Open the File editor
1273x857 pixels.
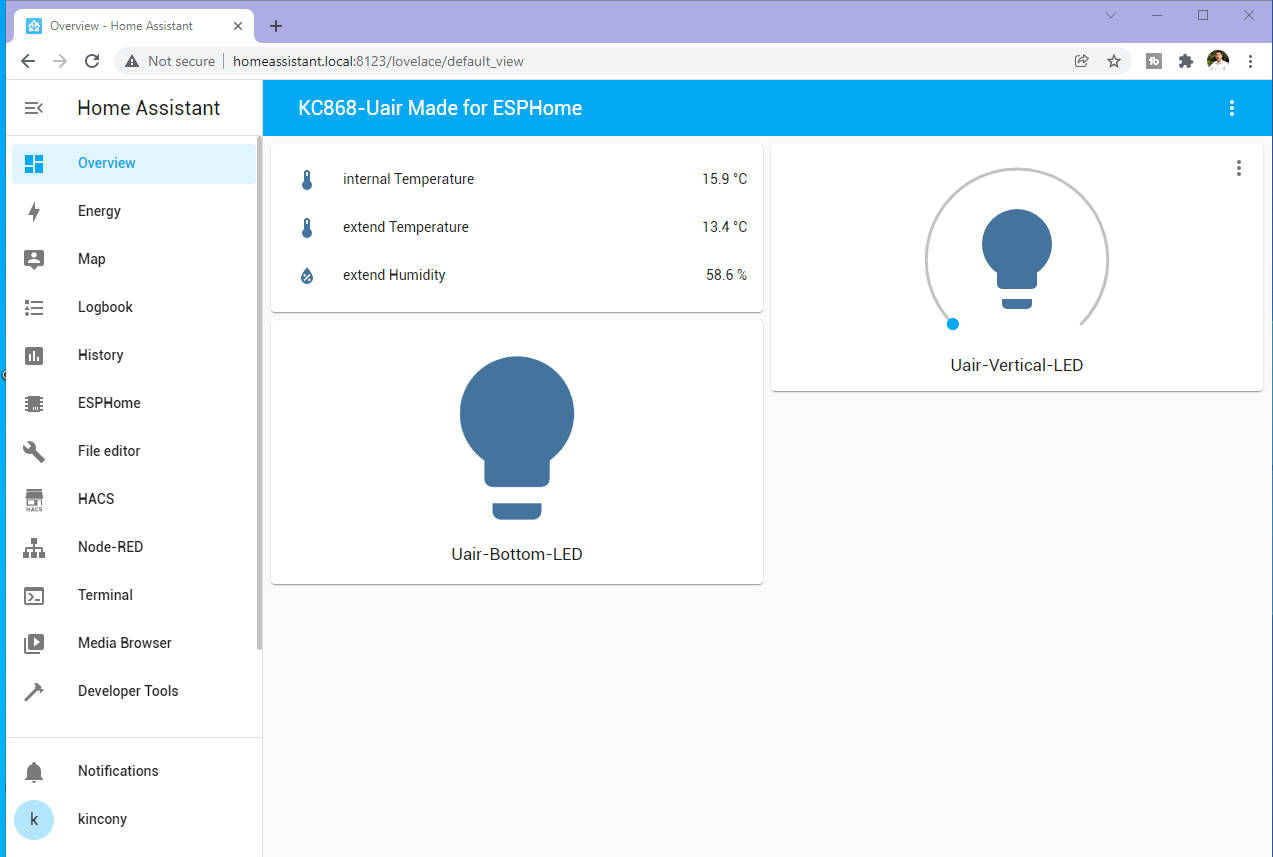(109, 451)
